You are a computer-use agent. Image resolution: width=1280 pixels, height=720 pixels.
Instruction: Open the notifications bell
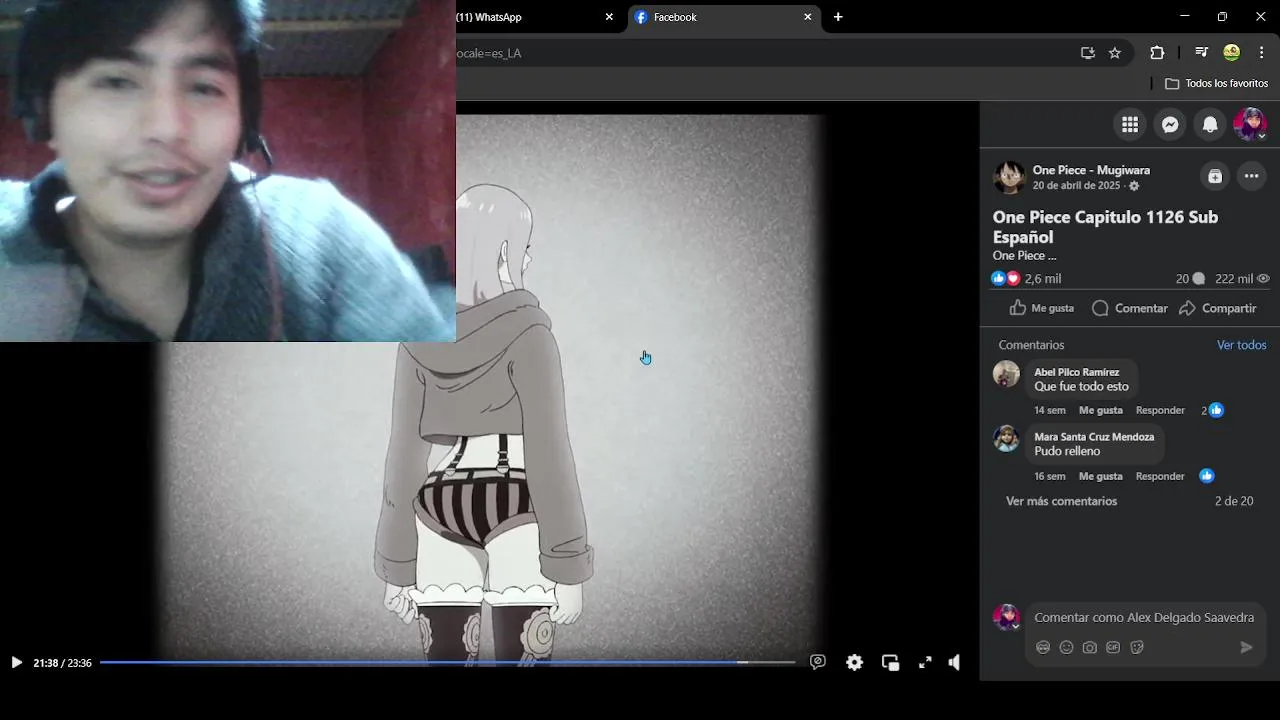pos(1210,125)
